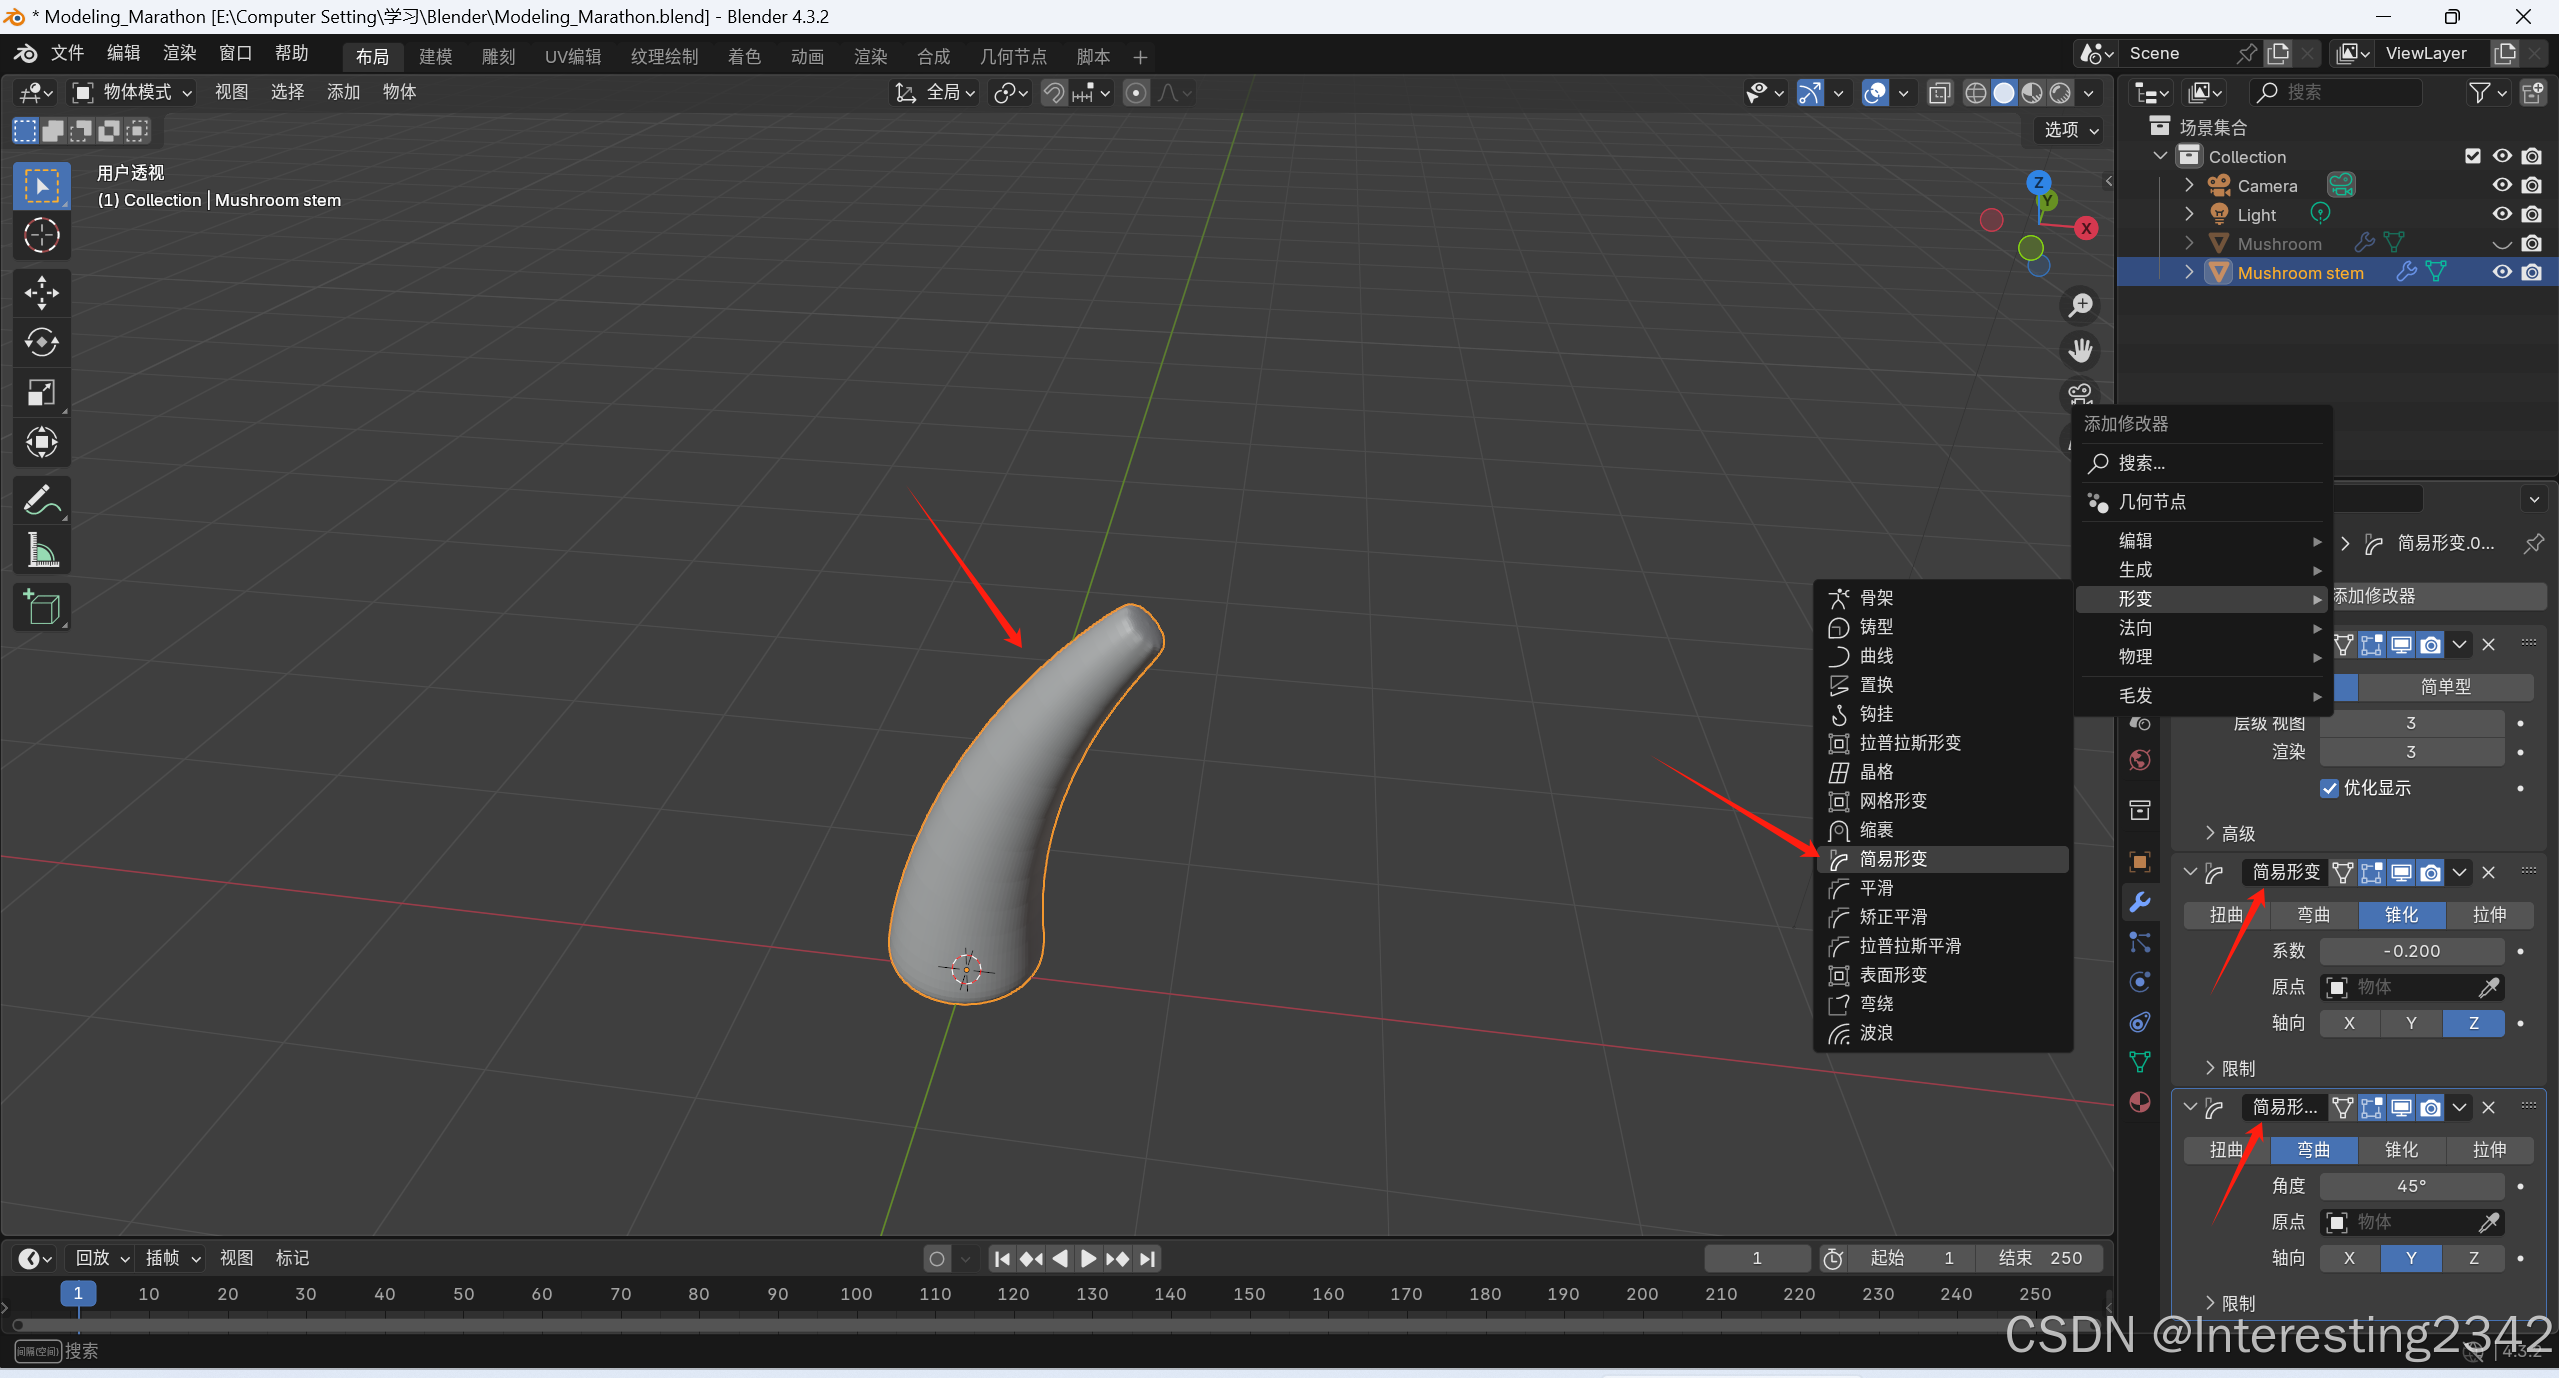Select the Rotate tool
Image resolution: width=2559 pixels, height=1378 pixels.
click(41, 342)
